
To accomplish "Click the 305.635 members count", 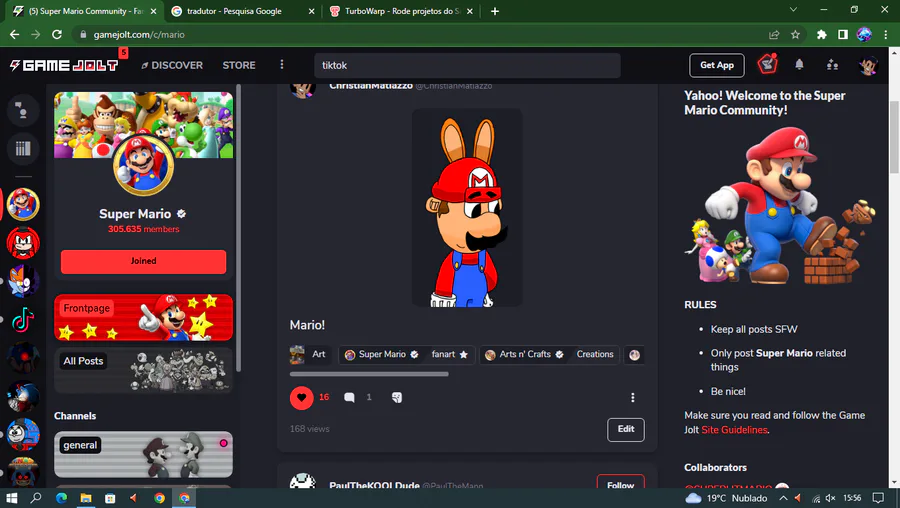I will point(143,229).
